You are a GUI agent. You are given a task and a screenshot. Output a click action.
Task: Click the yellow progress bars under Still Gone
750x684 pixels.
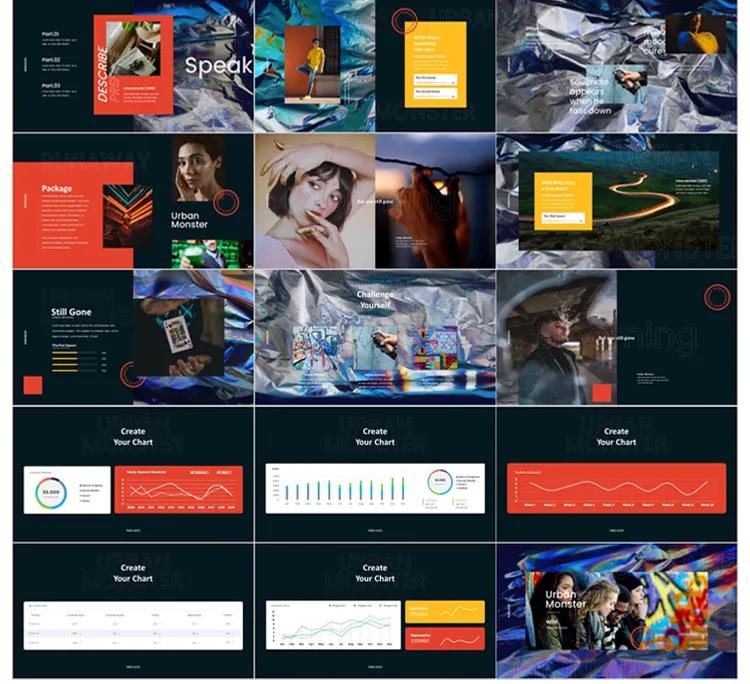point(74,362)
